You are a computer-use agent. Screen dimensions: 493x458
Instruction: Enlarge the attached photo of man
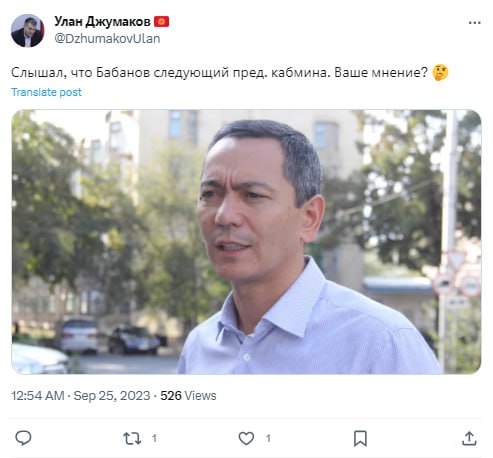point(246,242)
